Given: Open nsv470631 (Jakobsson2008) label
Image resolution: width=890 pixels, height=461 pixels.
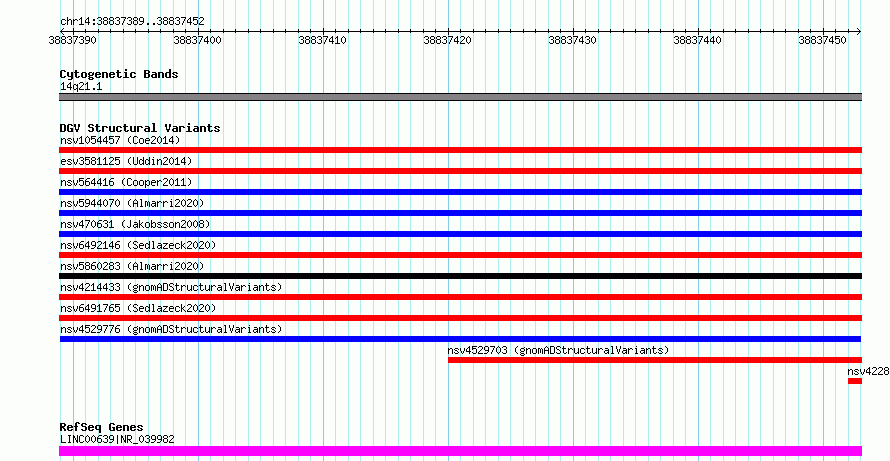Looking at the screenshot, I should coord(135,224).
